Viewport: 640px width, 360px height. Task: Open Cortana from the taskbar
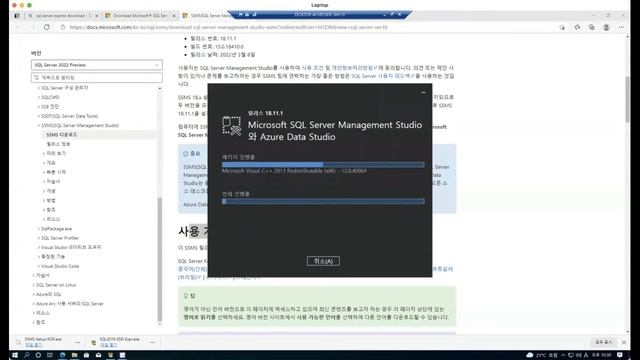click(38, 355)
